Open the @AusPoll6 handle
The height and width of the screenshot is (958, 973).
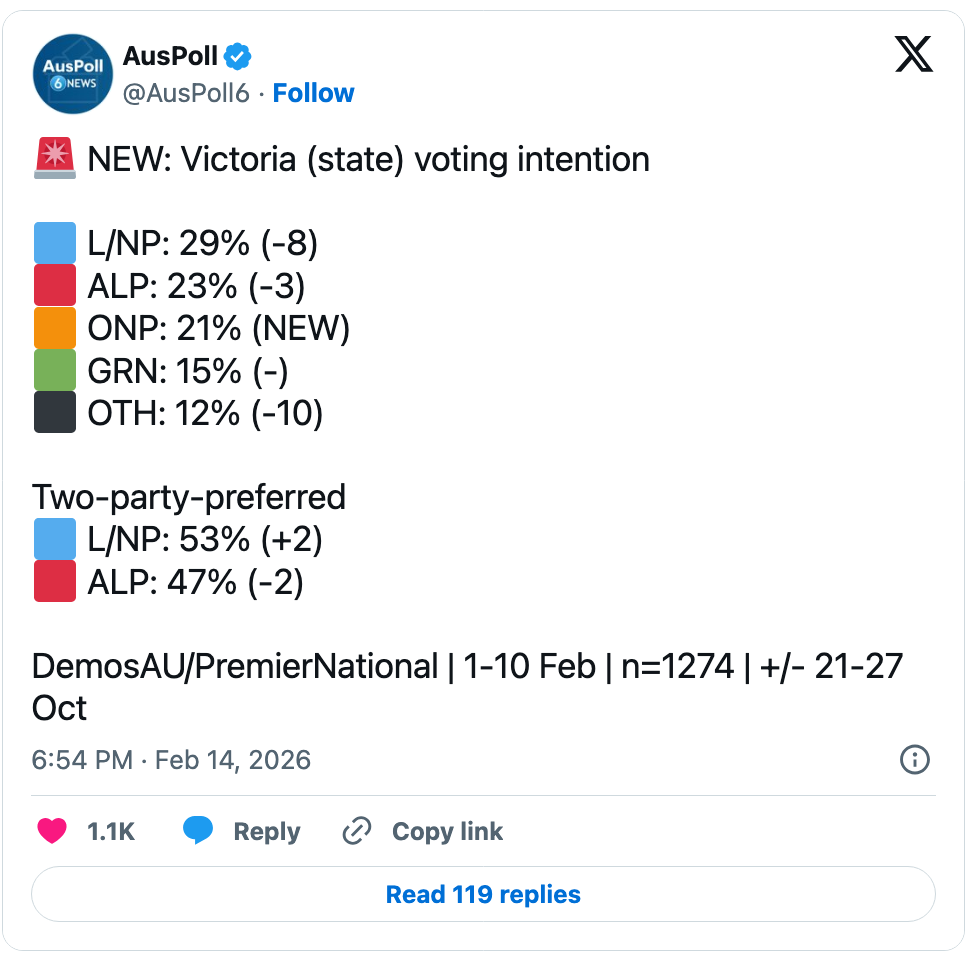(185, 93)
